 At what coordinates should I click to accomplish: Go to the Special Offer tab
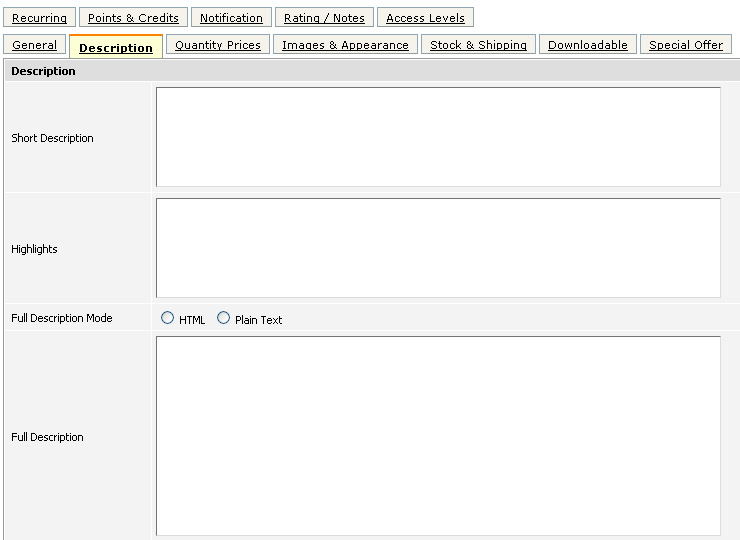686,44
